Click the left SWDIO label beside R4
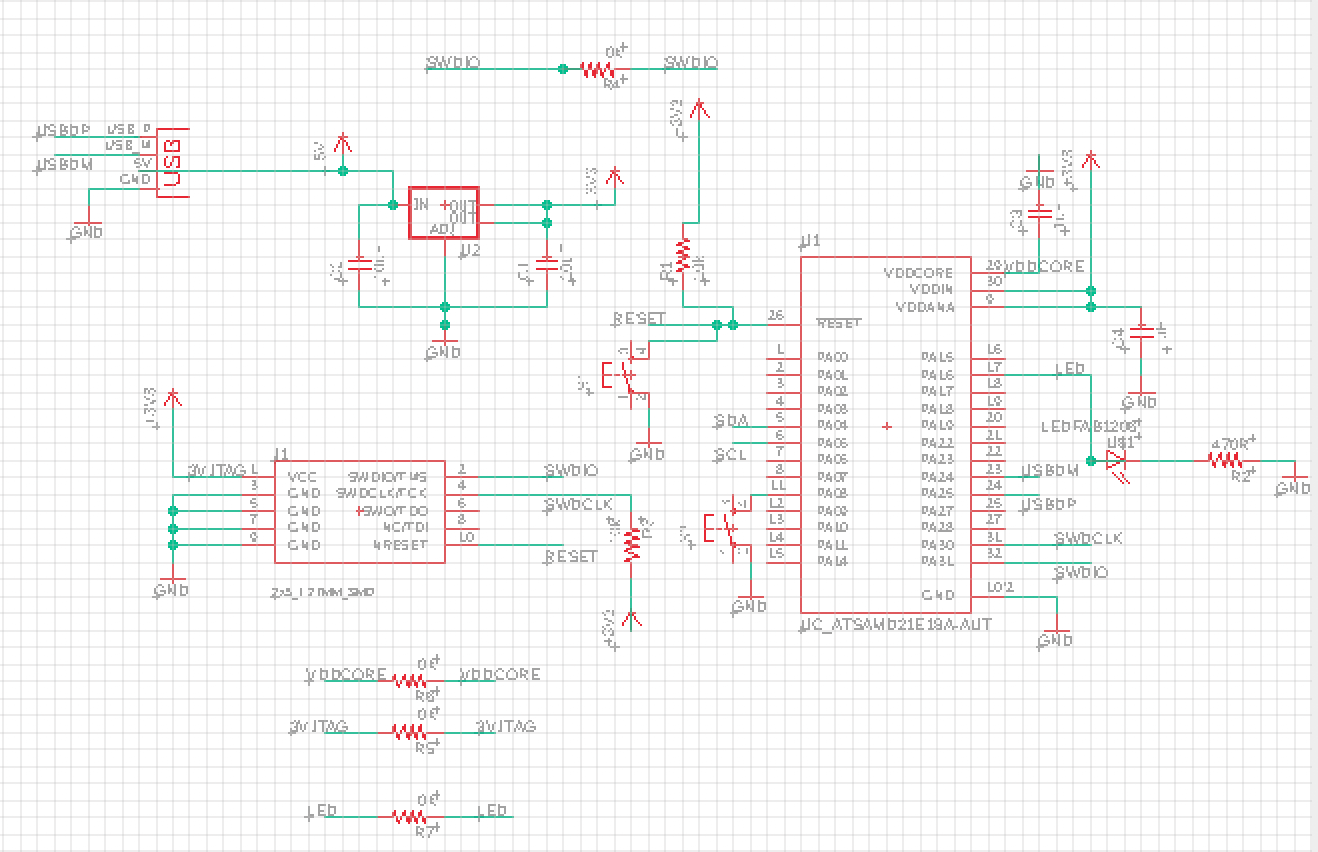Viewport: 1318px width, 852px height. pyautogui.click(x=453, y=62)
